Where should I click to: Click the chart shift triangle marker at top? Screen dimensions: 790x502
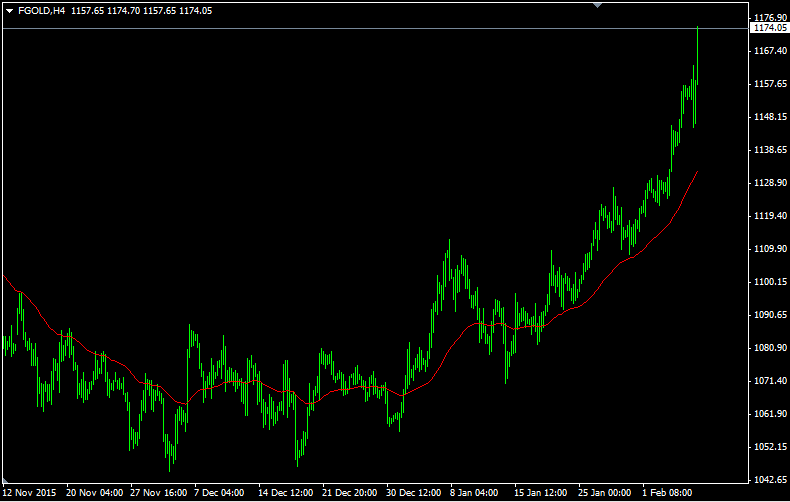(x=598, y=5)
